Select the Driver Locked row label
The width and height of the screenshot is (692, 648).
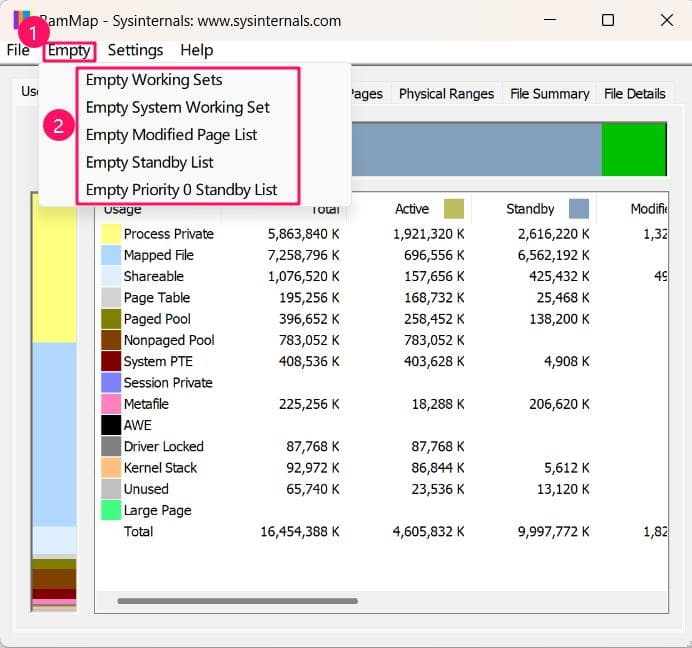164,446
